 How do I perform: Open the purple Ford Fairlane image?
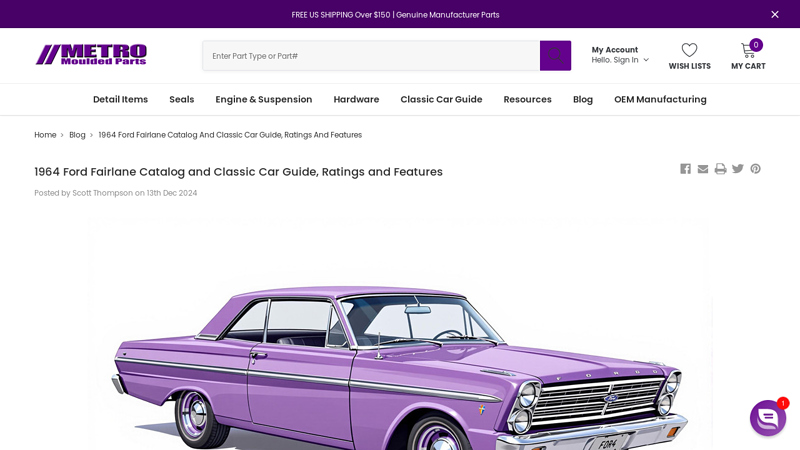pos(400,334)
